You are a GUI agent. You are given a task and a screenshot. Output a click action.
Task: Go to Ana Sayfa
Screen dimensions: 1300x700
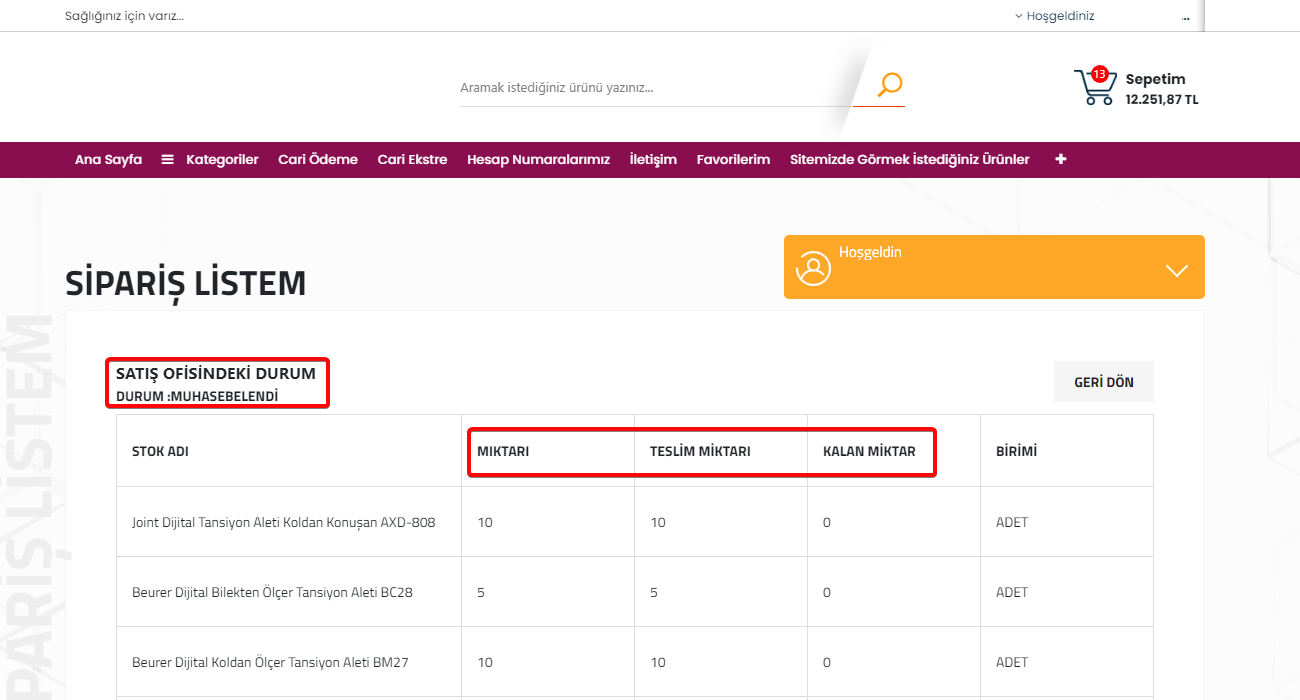click(108, 159)
